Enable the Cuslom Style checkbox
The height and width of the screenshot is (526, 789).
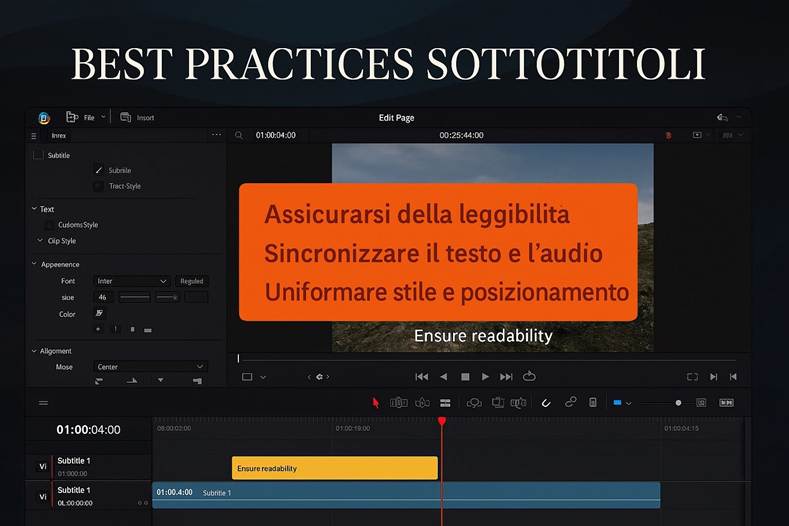tap(49, 225)
